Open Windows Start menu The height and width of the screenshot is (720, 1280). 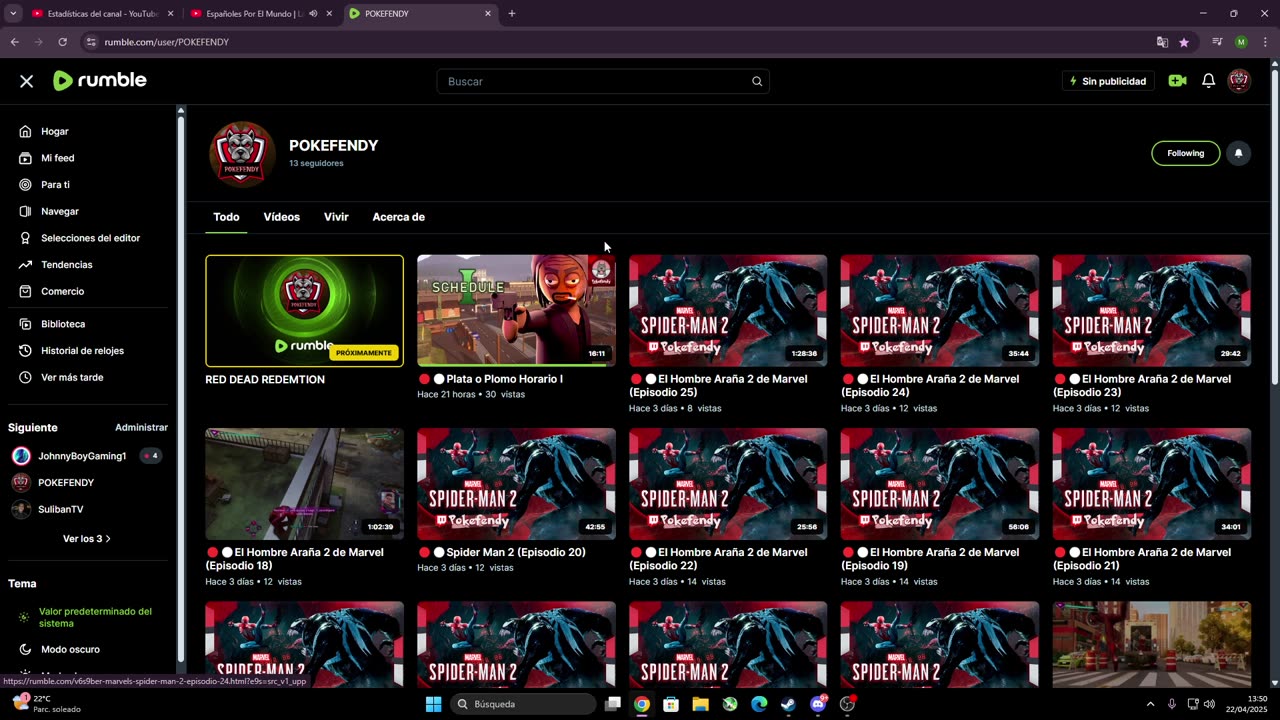coord(433,704)
